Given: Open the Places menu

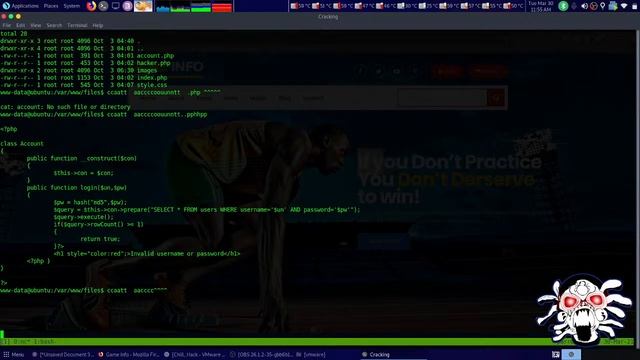Looking at the screenshot, I should point(51,6).
